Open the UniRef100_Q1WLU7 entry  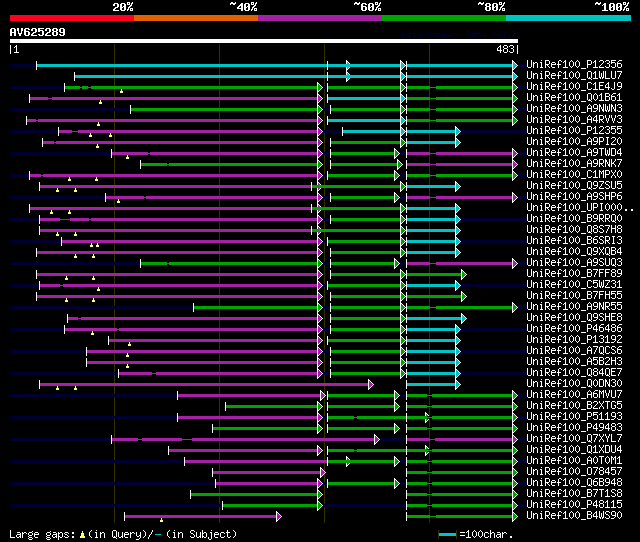(574, 76)
